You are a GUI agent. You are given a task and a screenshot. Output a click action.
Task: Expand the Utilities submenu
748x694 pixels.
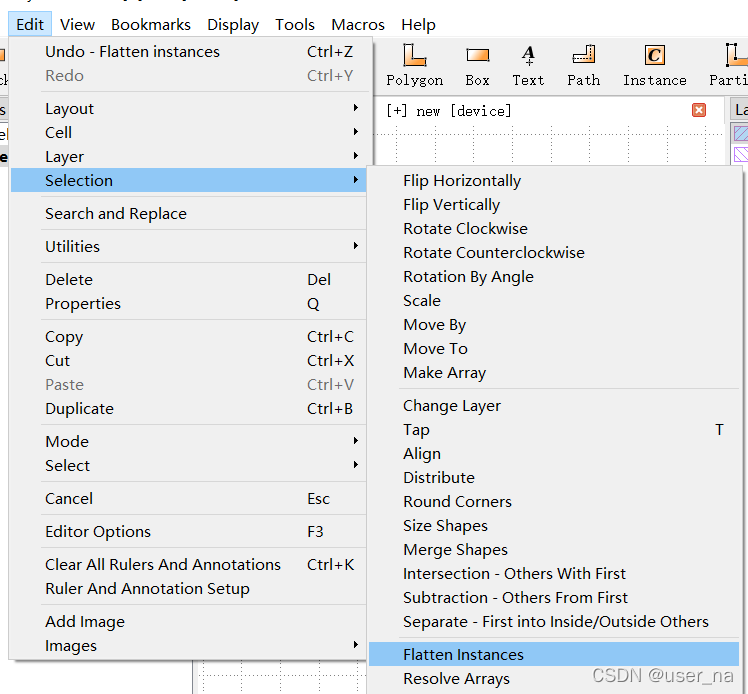tap(188, 246)
